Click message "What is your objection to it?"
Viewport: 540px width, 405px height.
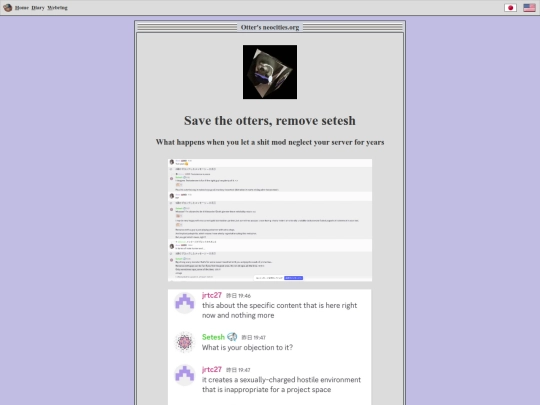[x=247, y=347]
